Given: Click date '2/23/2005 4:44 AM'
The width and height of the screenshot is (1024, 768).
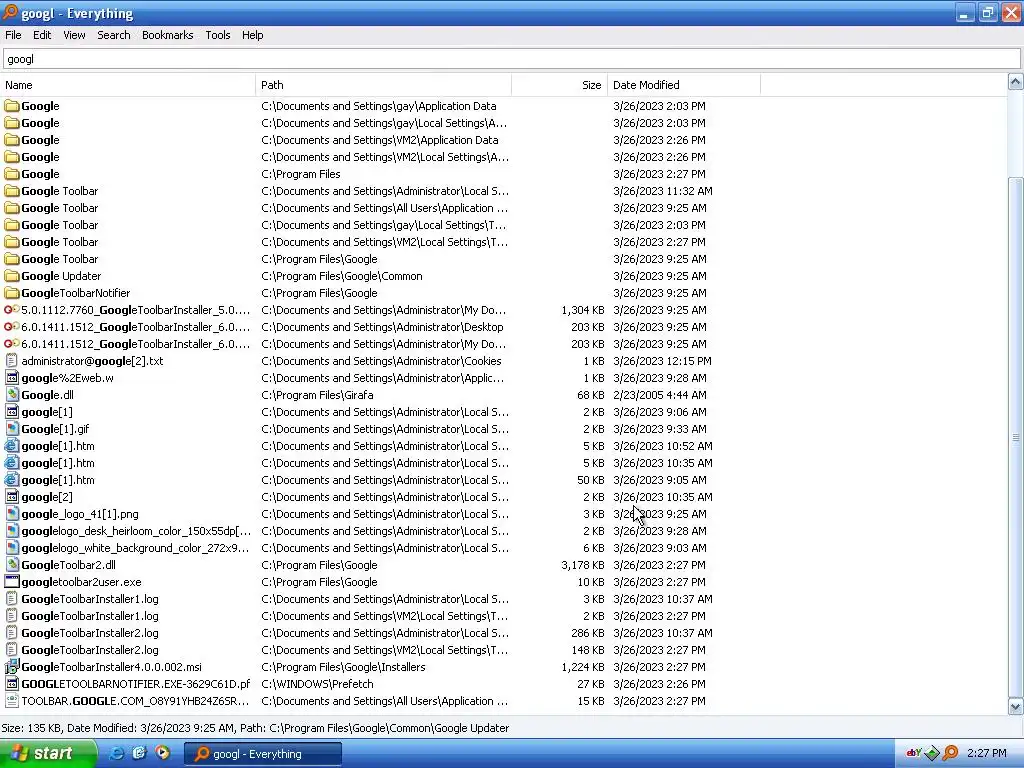Looking at the screenshot, I should point(660,395).
